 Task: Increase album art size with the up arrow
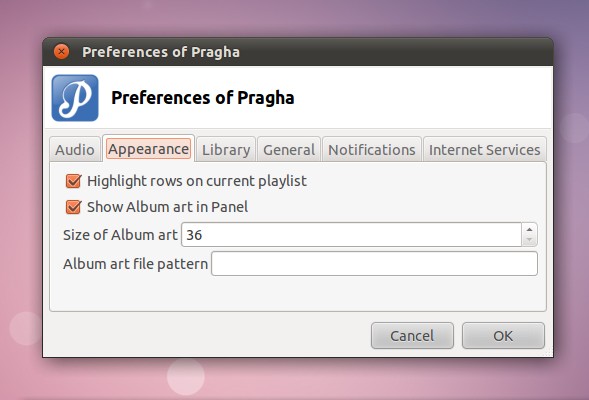click(x=529, y=229)
